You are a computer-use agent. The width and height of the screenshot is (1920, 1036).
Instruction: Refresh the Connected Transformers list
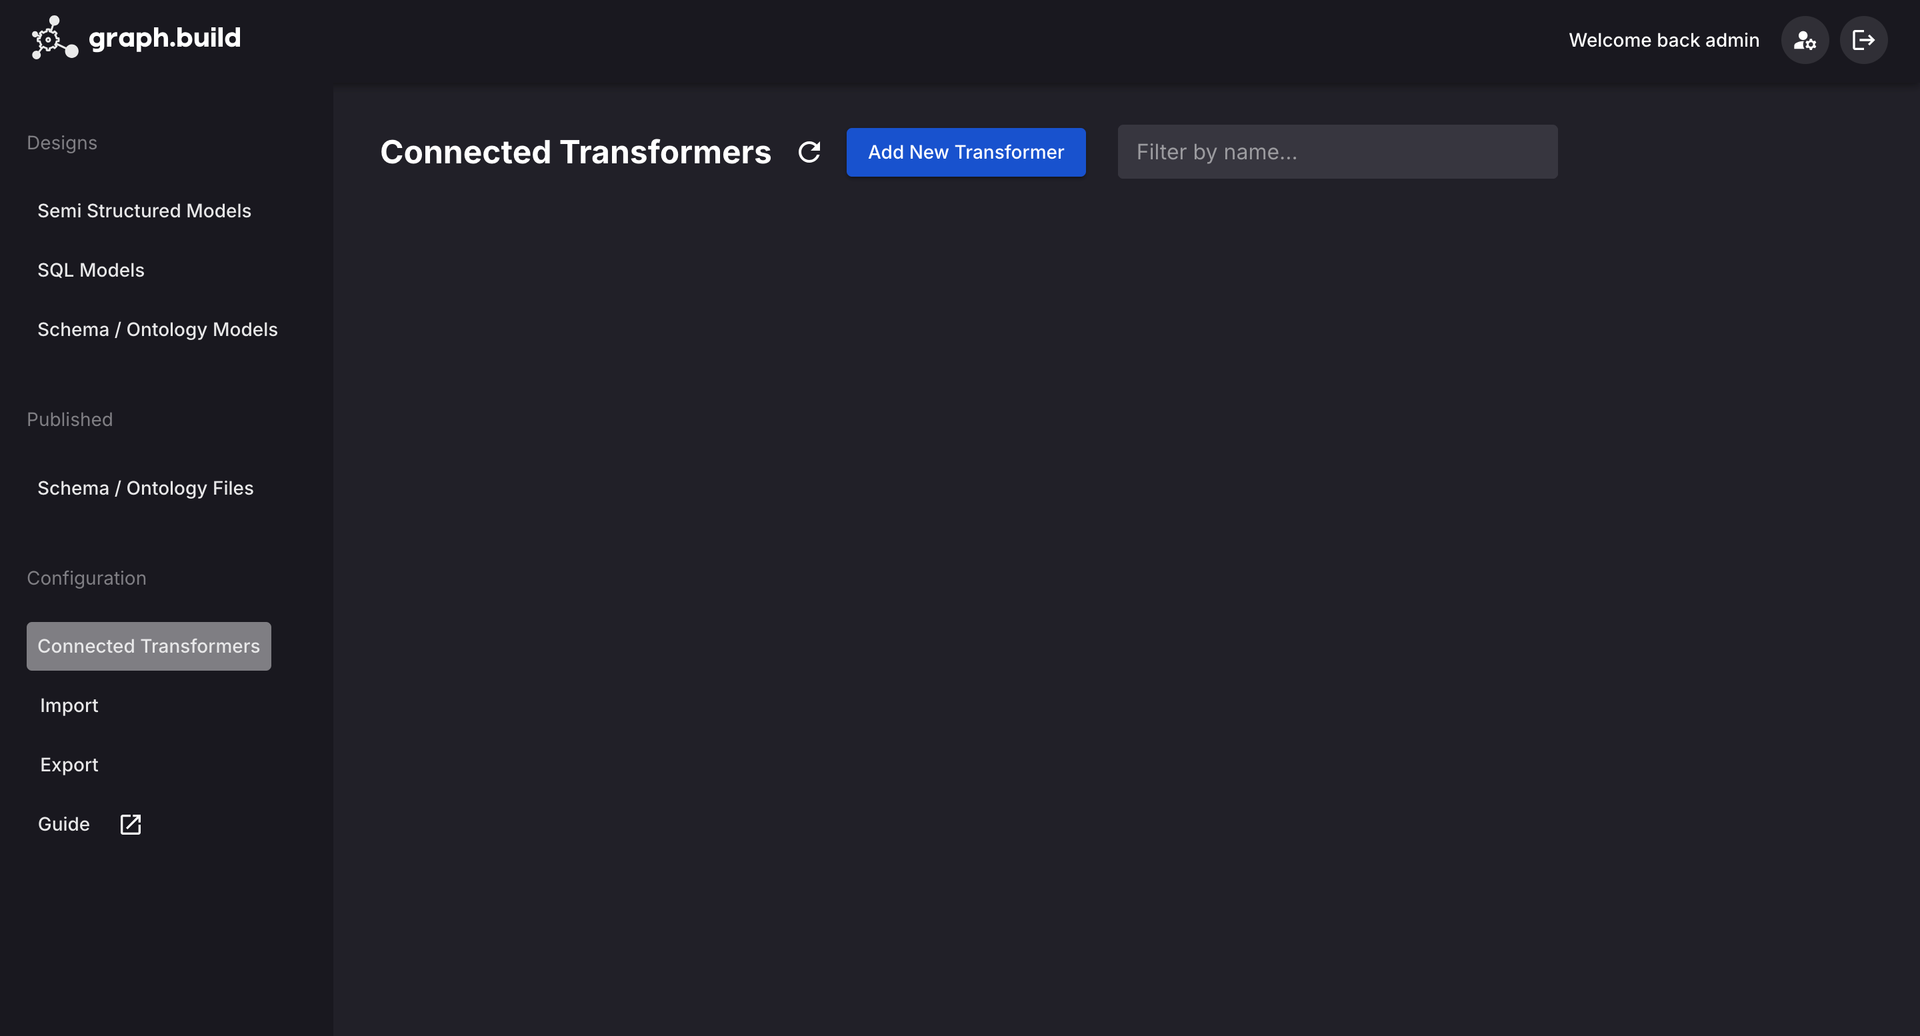pos(809,152)
